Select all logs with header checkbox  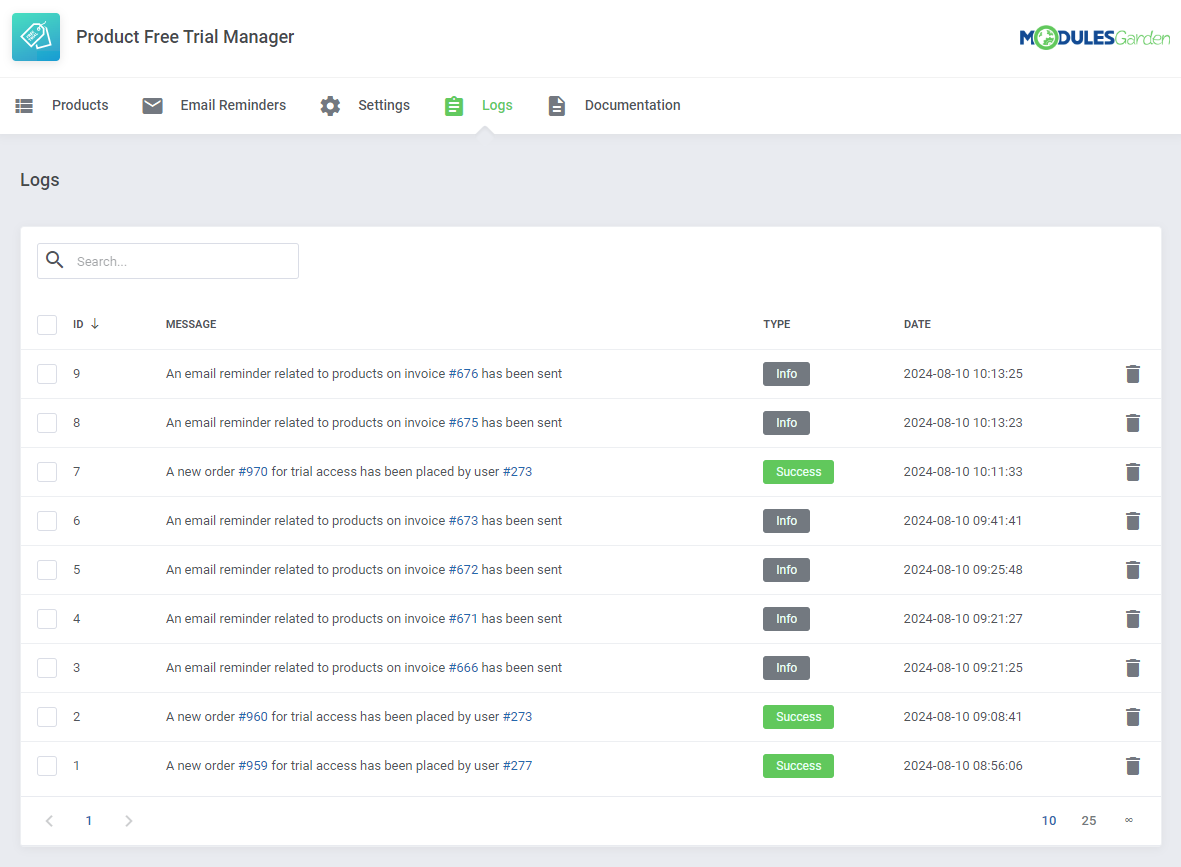[x=47, y=324]
